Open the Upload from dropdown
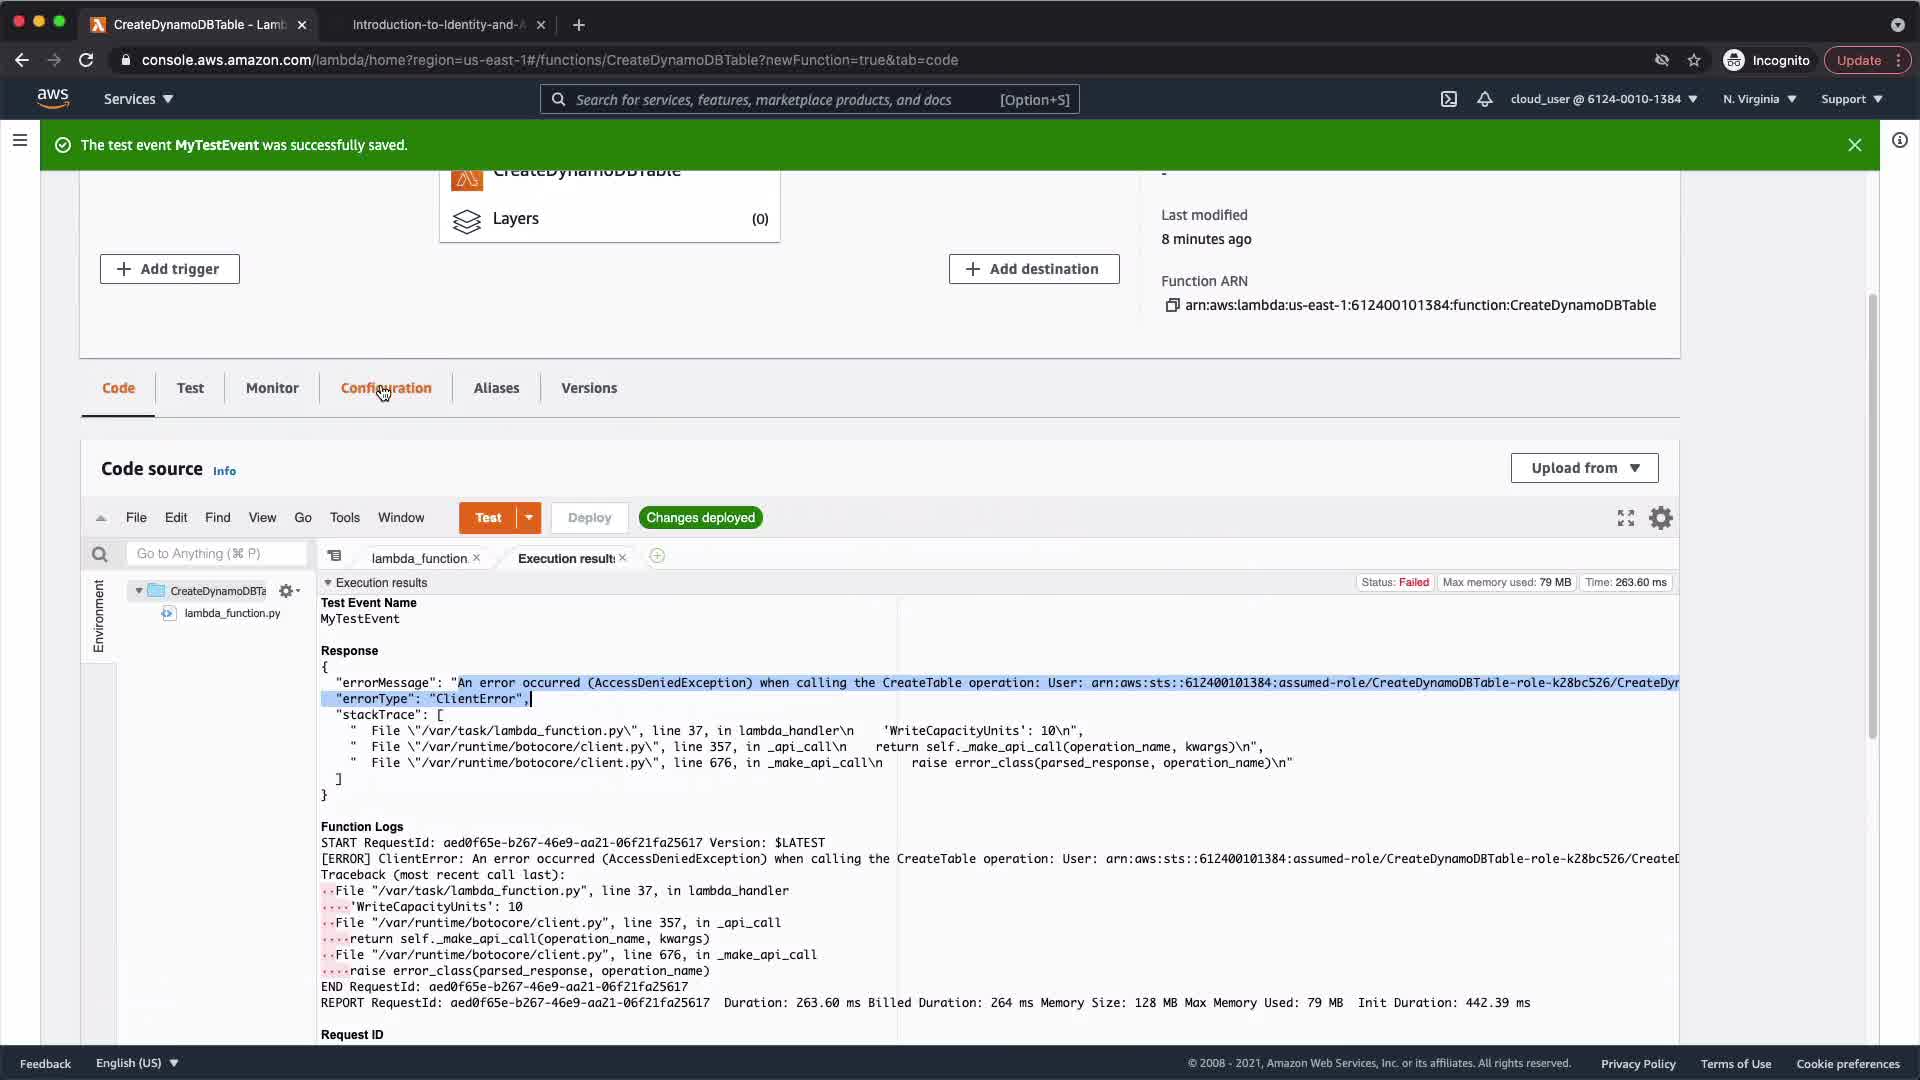The width and height of the screenshot is (1920, 1080). (x=1584, y=468)
